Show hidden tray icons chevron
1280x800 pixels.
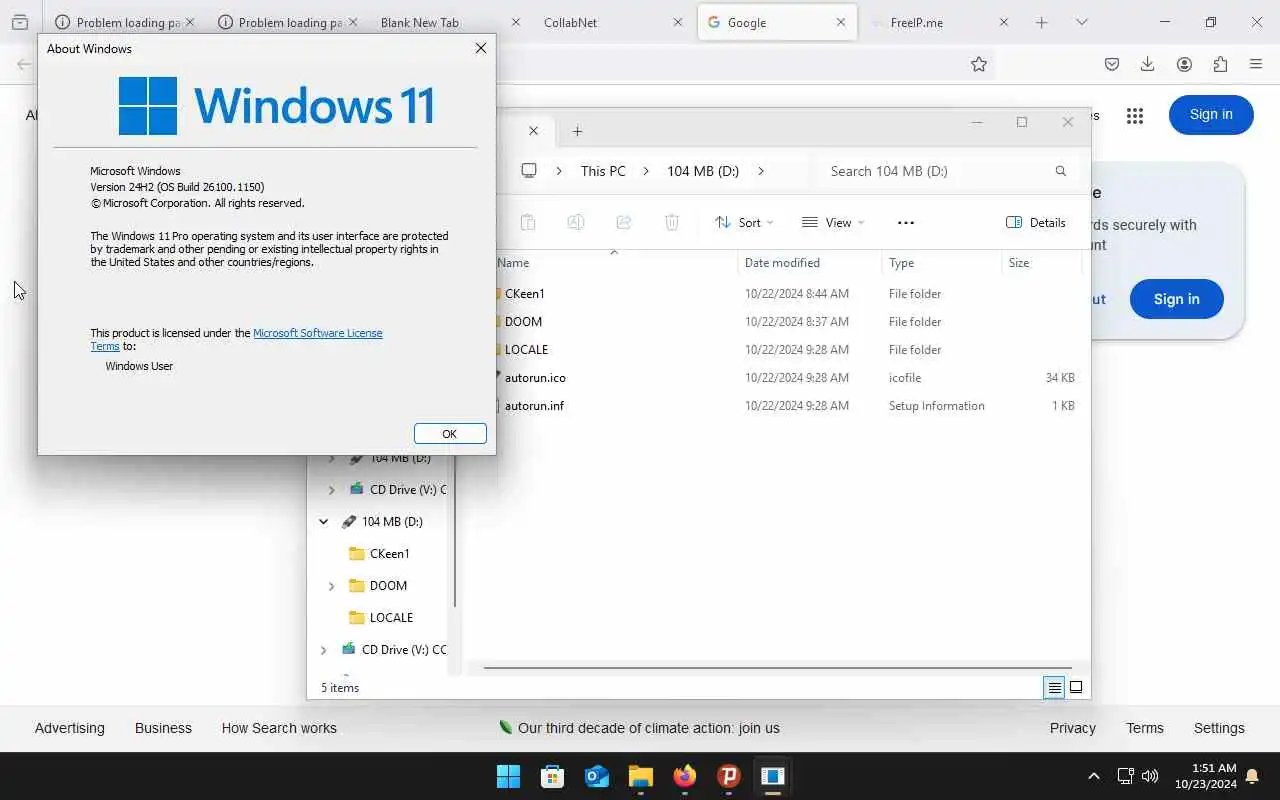[x=1094, y=776]
